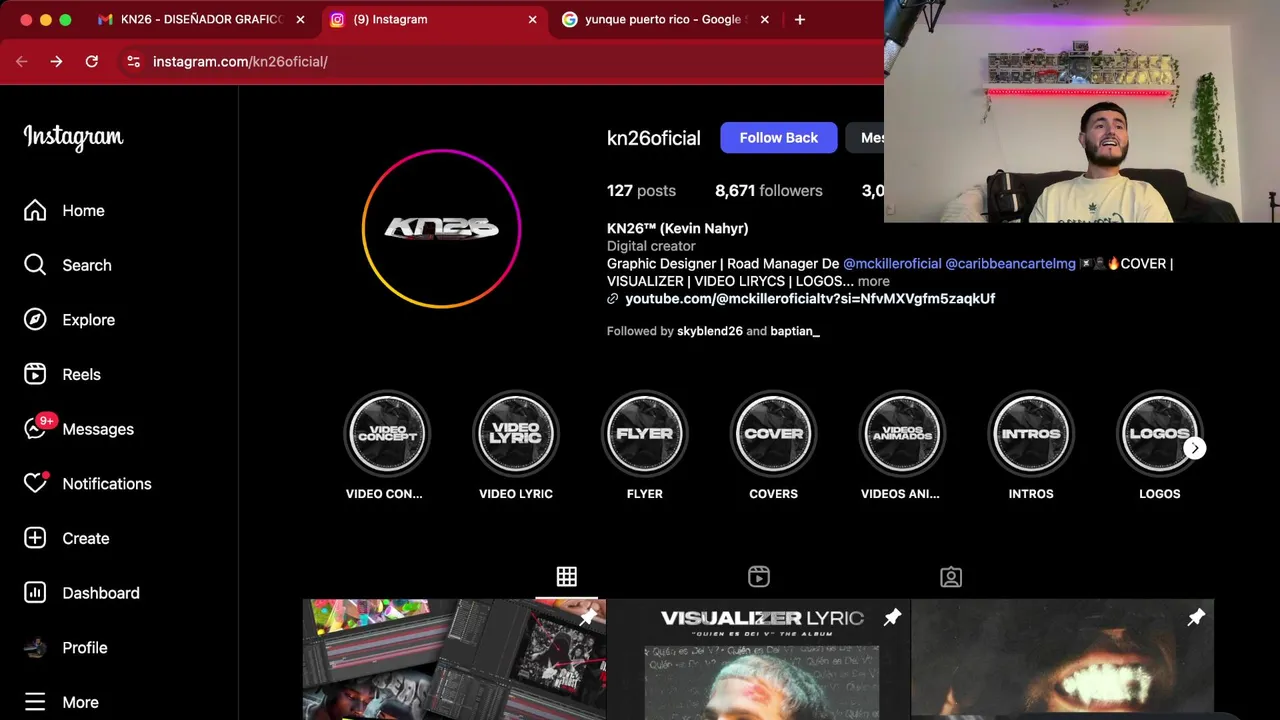1280x720 pixels.
Task: Switch to the Reels profile tab
Action: click(x=759, y=576)
